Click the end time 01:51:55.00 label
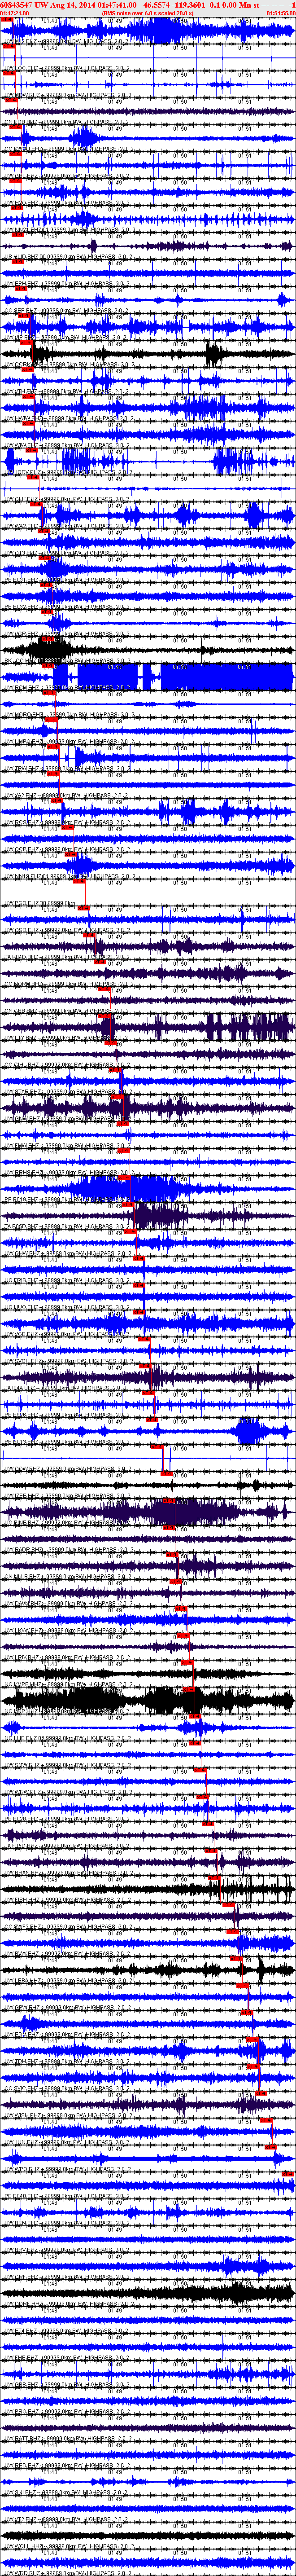Screen dimensions: 296x2576 pos(281,14)
